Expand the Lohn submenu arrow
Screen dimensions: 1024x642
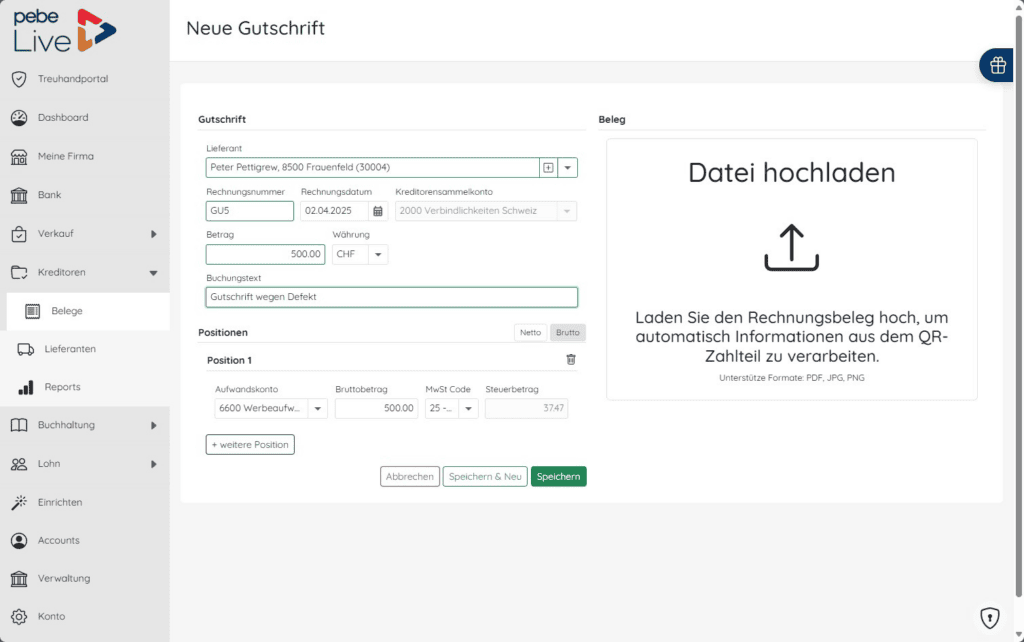(x=153, y=464)
